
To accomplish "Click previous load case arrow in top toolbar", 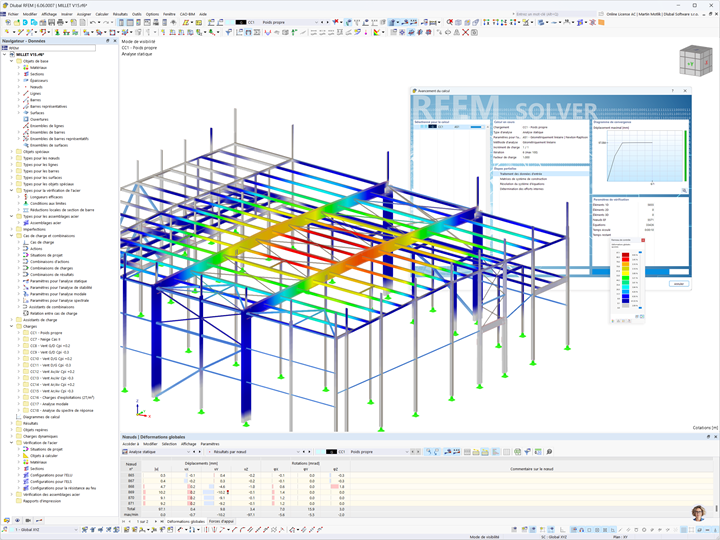I will (x=322, y=22).
